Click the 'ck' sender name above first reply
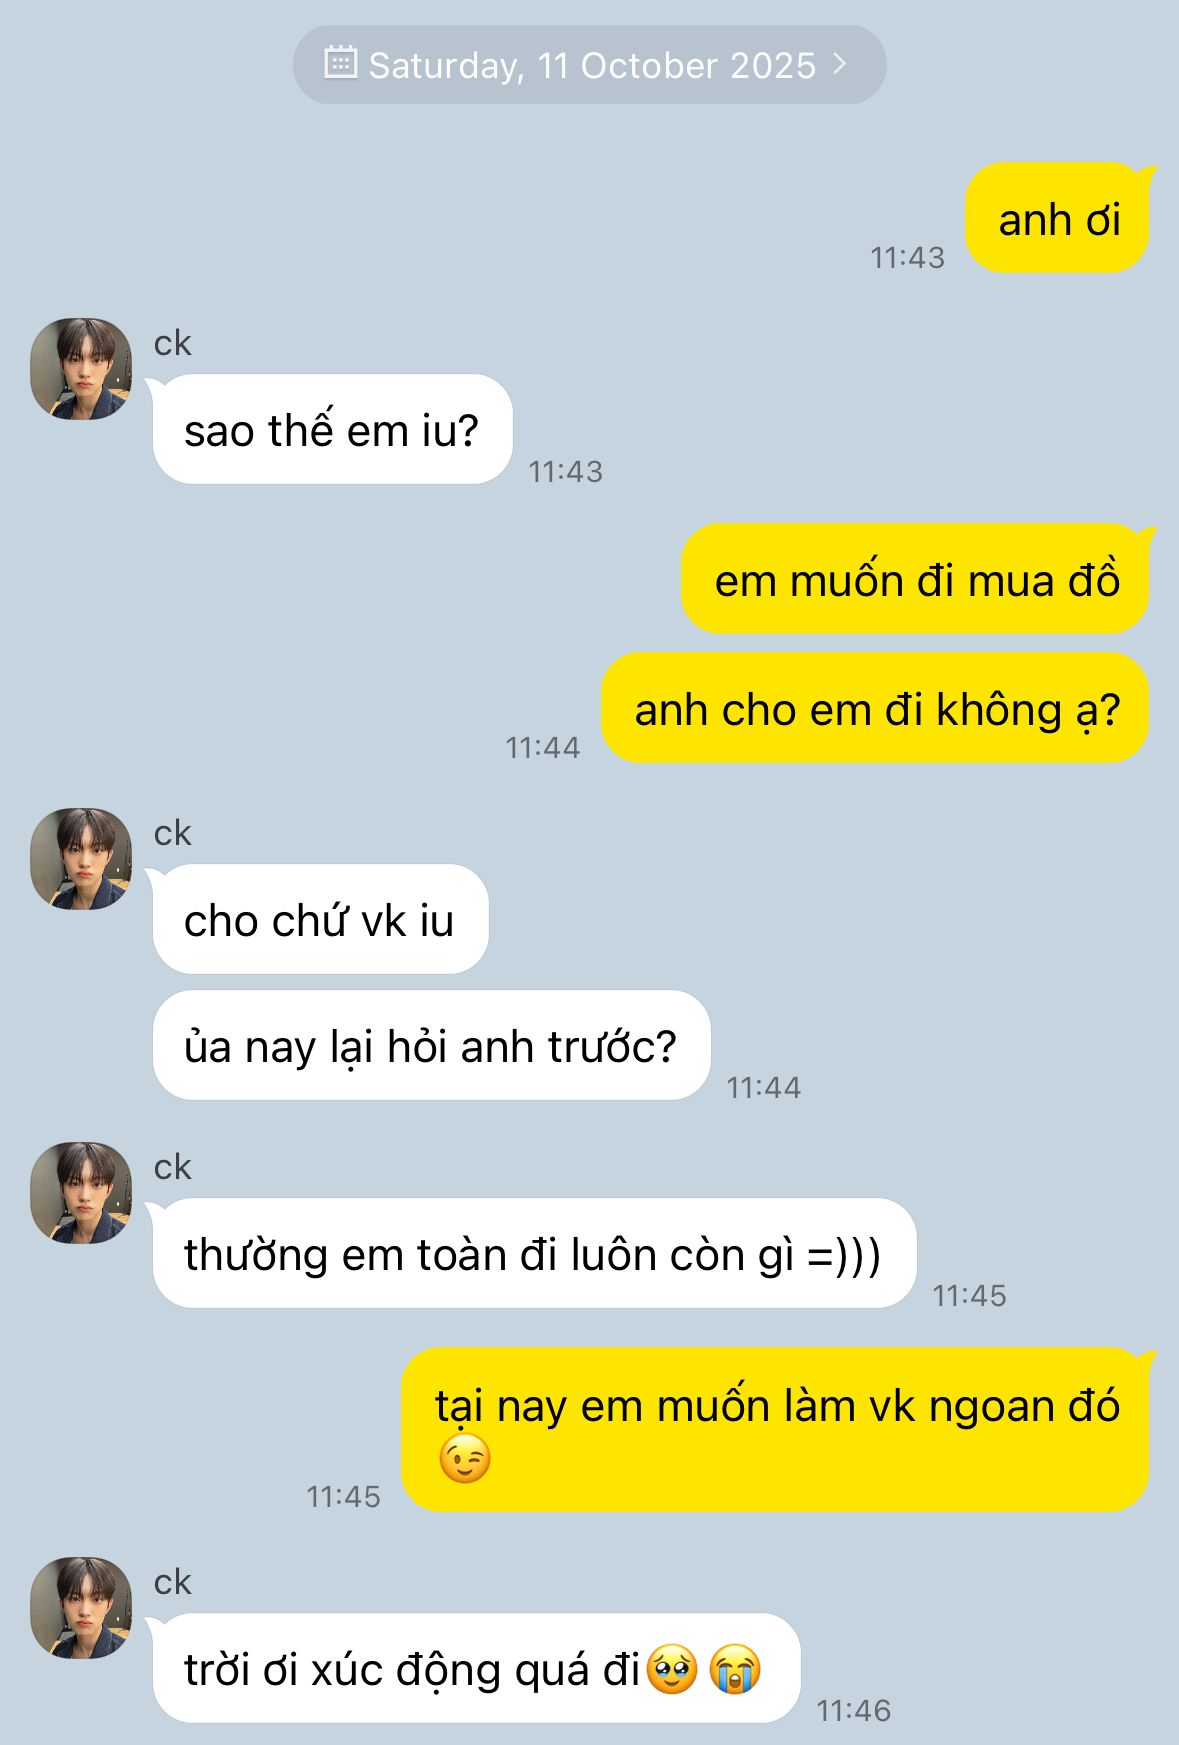The height and width of the screenshot is (1745, 1179). click(172, 343)
